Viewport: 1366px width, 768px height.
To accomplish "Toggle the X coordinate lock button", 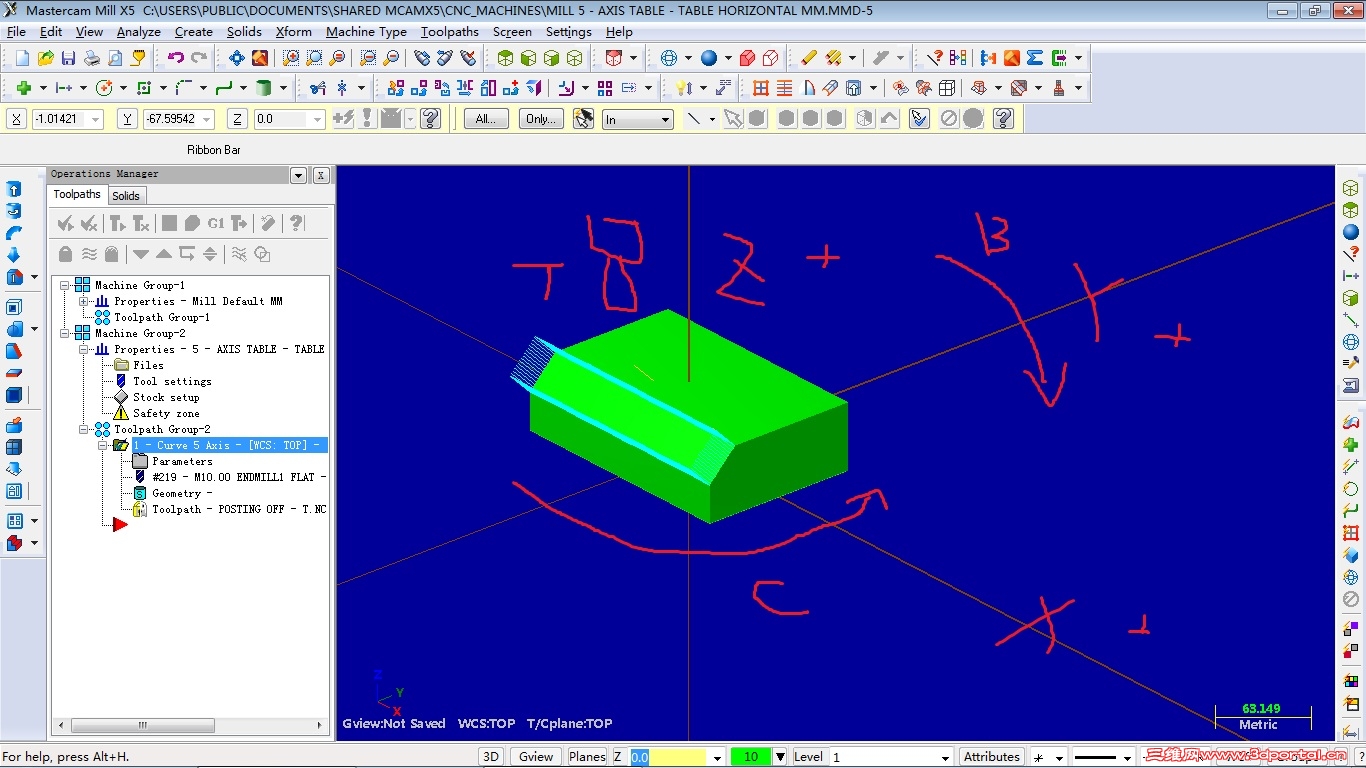I will click(x=17, y=119).
